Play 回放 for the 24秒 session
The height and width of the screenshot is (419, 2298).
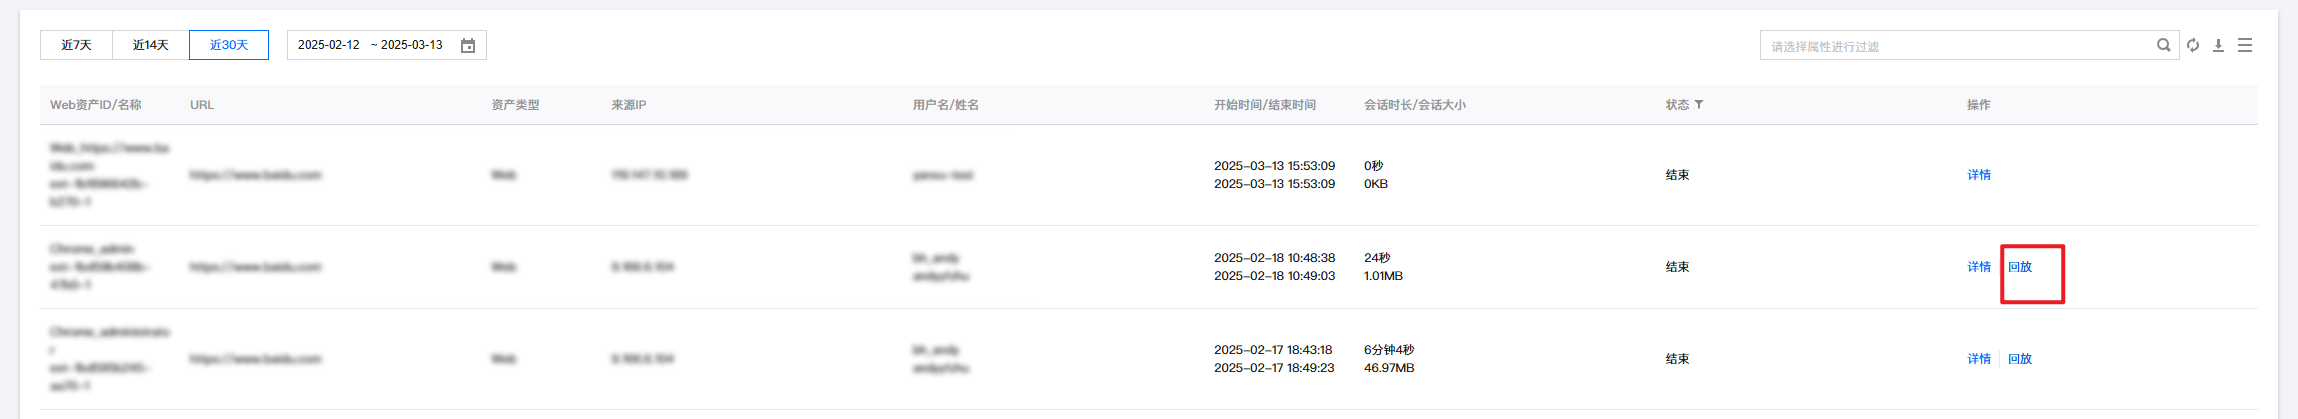tap(2020, 267)
